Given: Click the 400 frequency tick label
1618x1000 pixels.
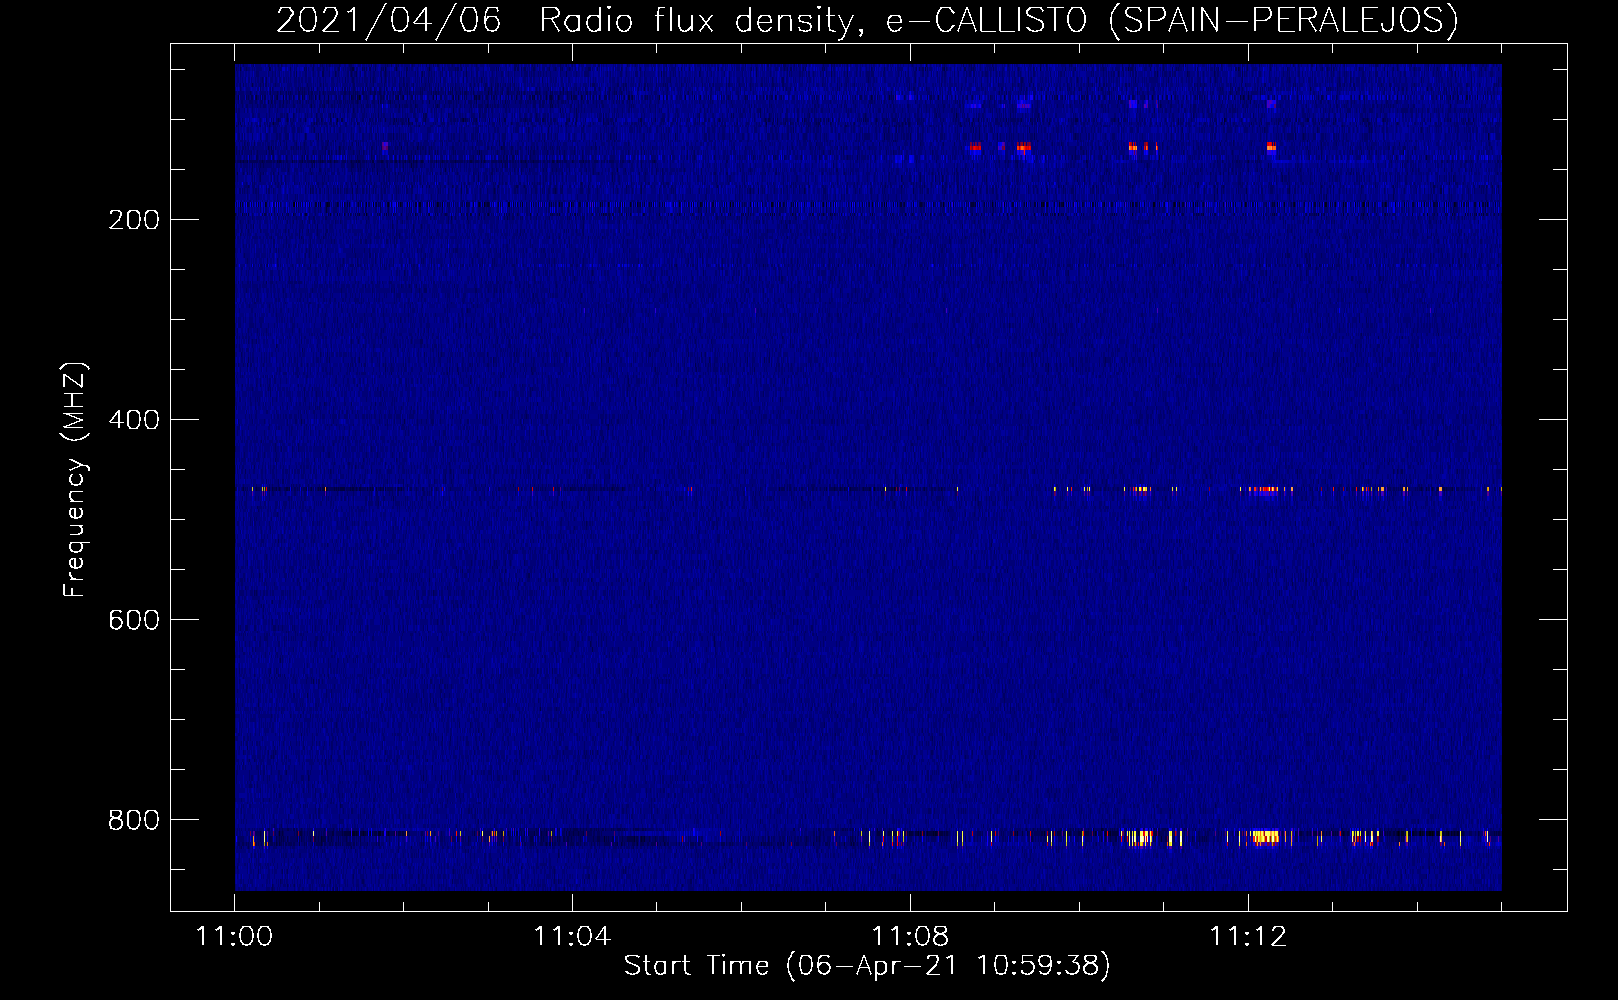Looking at the screenshot, I should pos(134,420).
